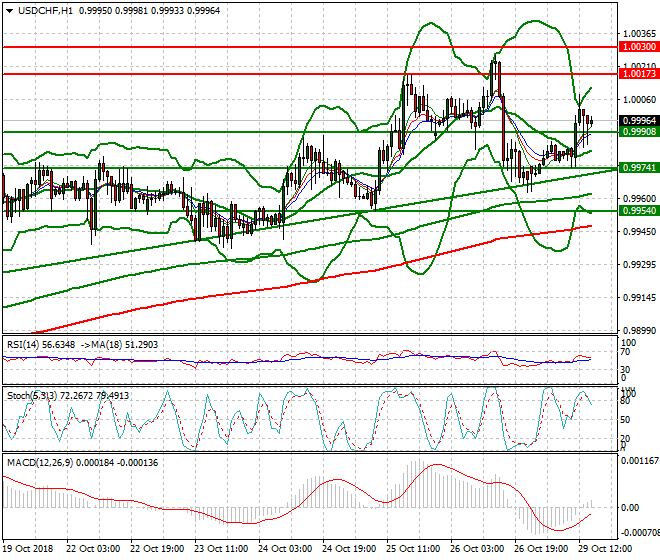Click the 26 Oct 03:00 time label
This screenshot has width=660, height=560.
point(477,549)
